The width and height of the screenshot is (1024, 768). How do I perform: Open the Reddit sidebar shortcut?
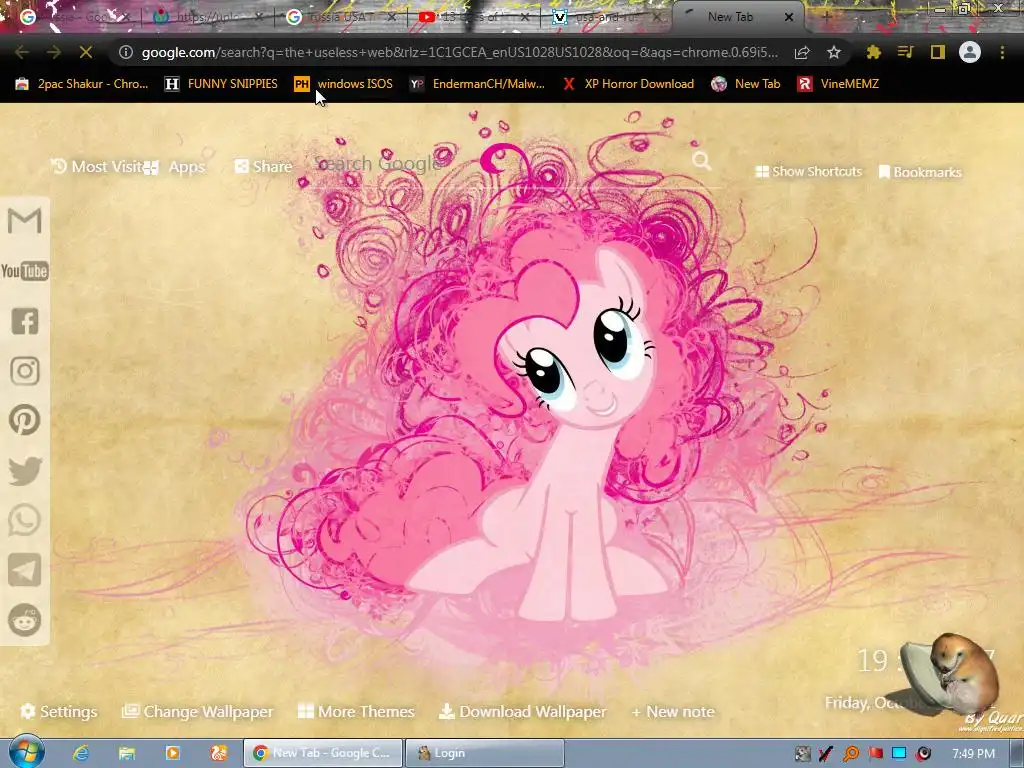[x=25, y=620]
